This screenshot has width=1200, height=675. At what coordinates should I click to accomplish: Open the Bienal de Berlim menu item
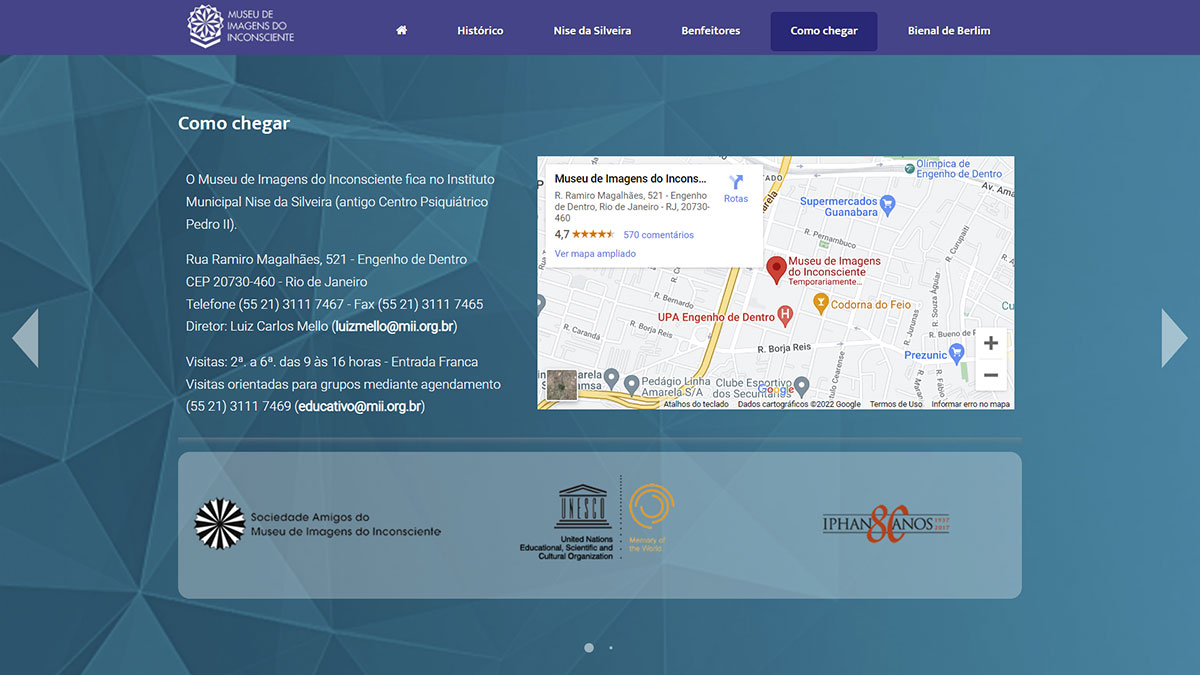coord(949,31)
